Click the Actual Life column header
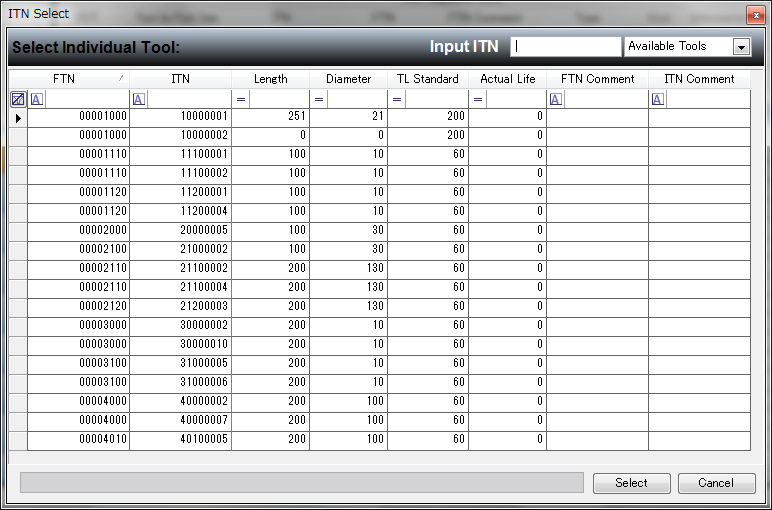 (508, 79)
